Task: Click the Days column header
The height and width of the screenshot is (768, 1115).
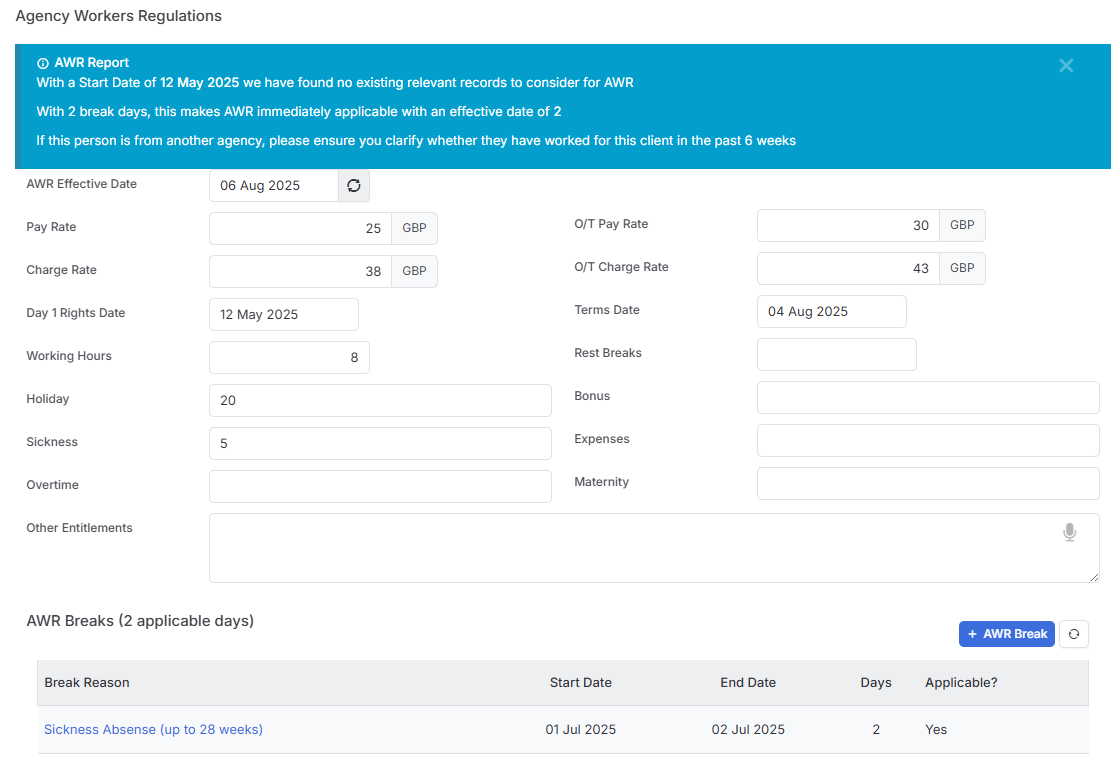Action: tap(876, 683)
